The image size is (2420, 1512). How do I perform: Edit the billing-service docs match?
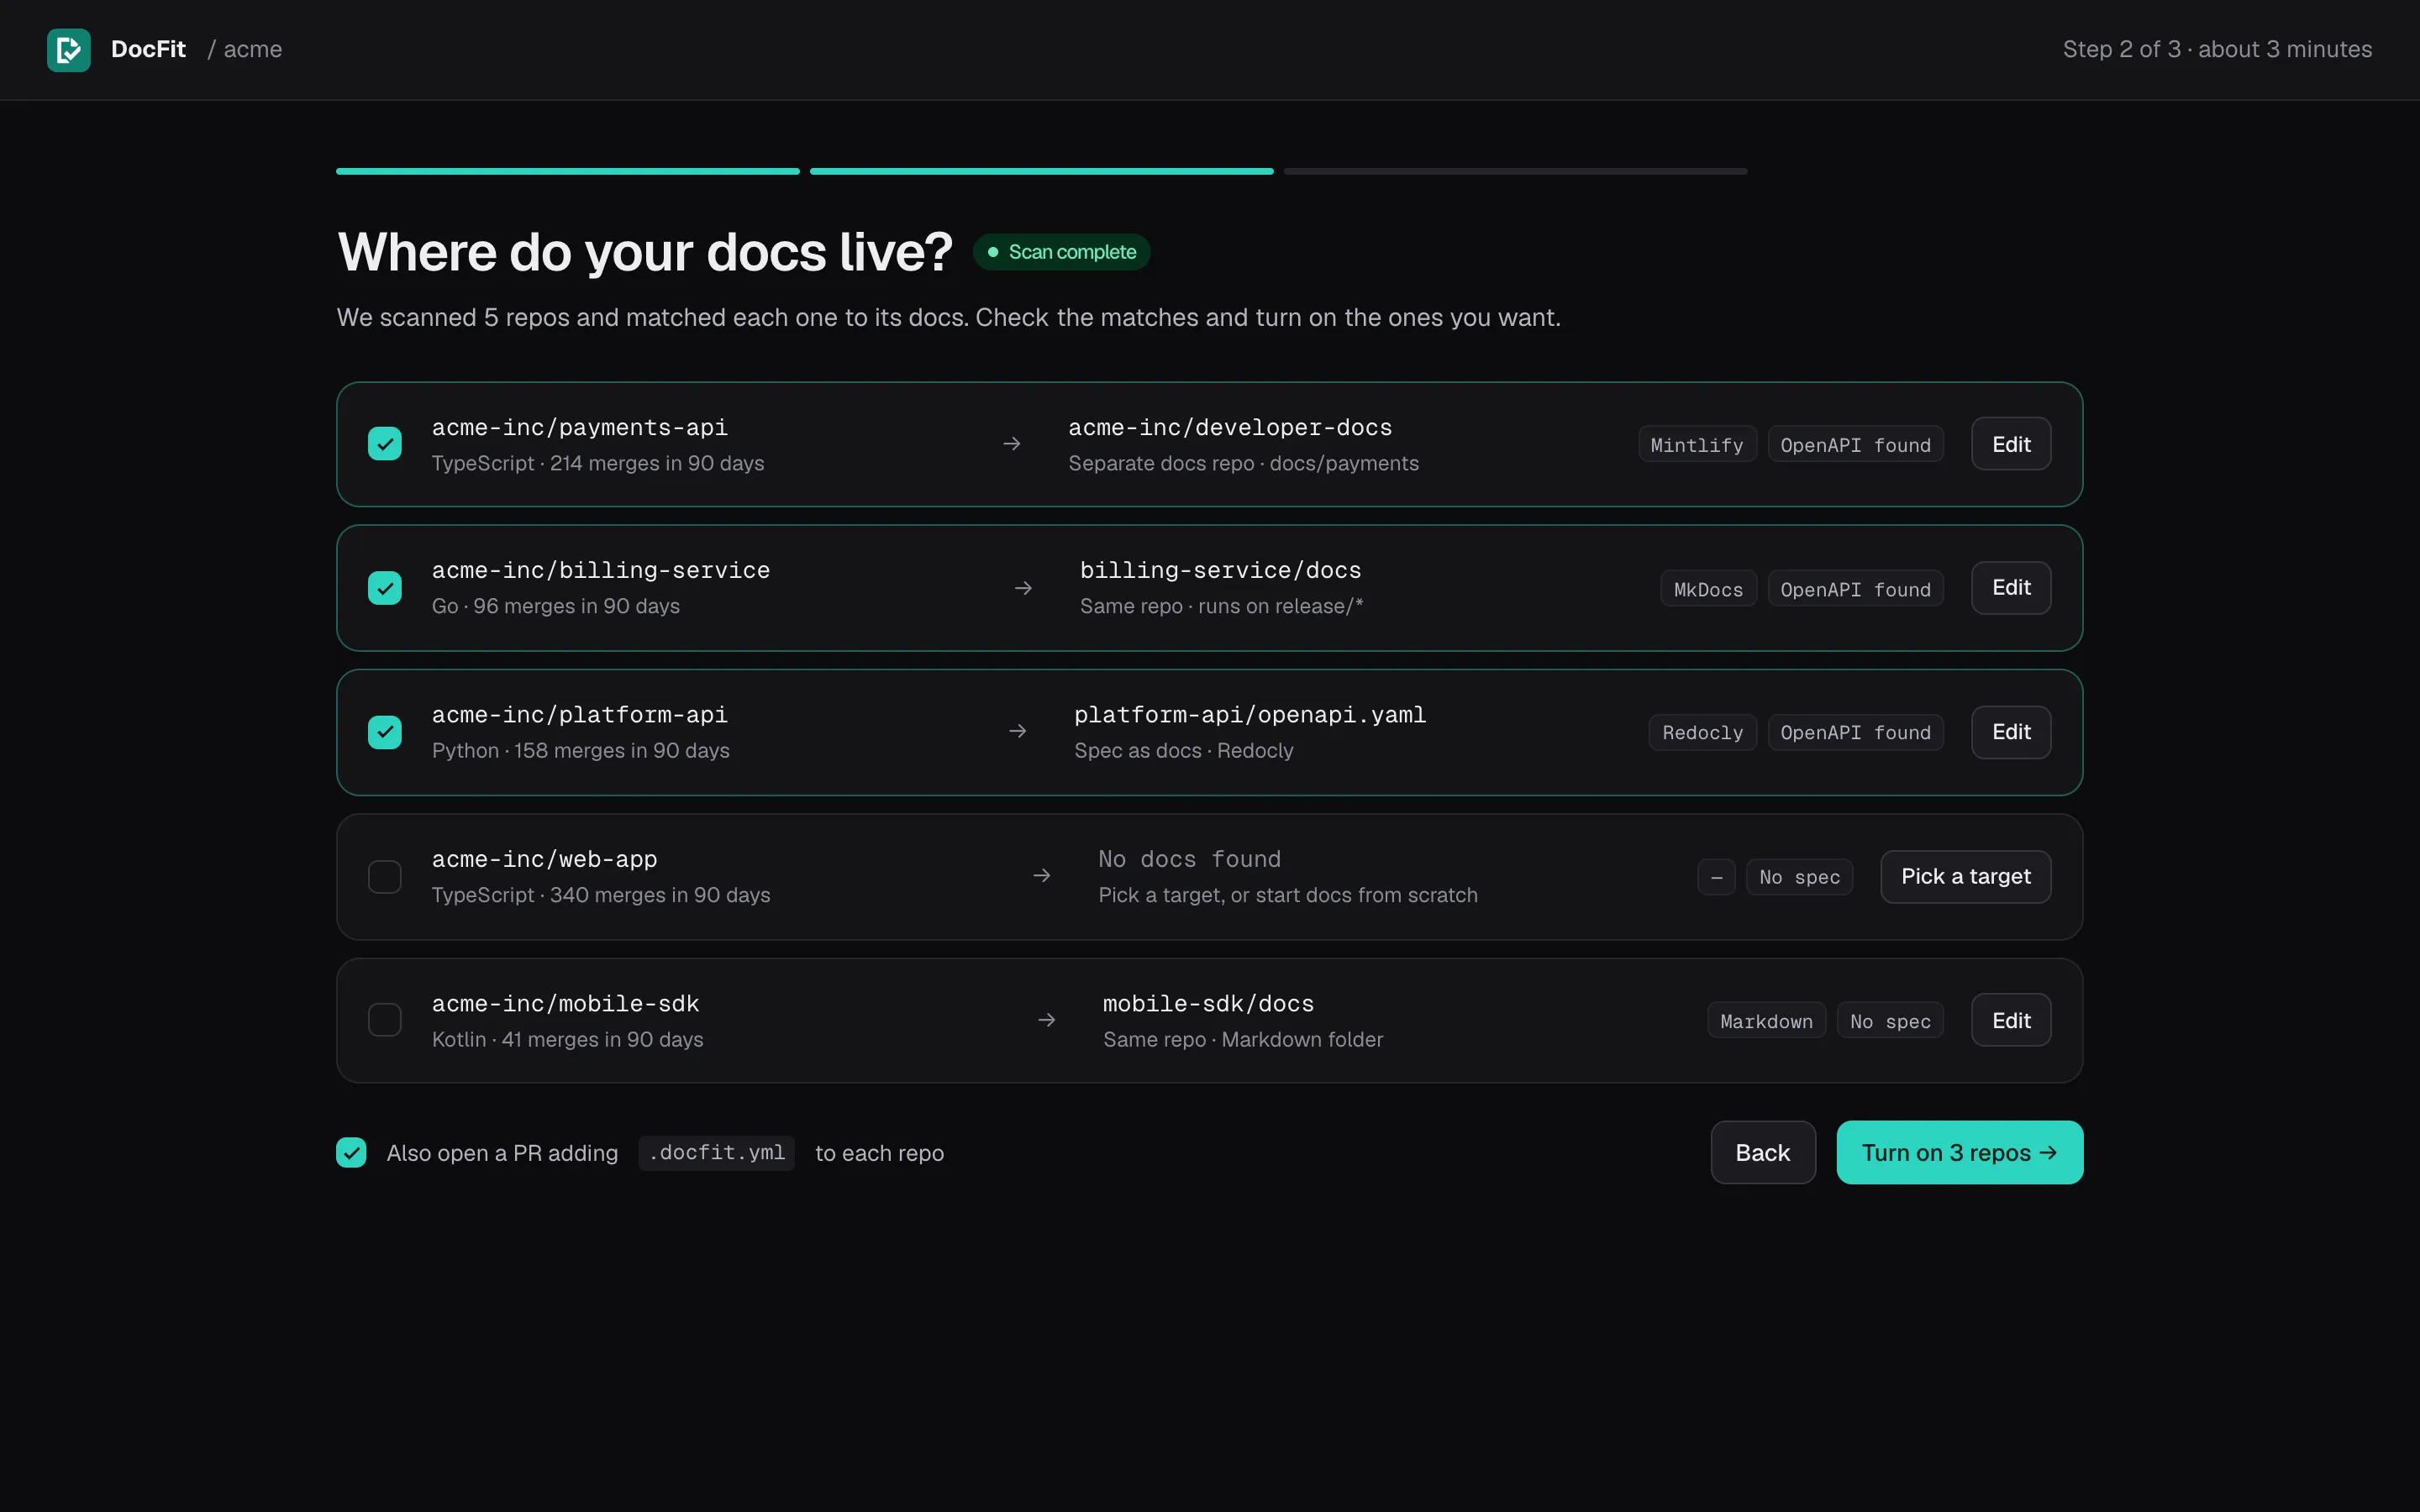point(2011,588)
